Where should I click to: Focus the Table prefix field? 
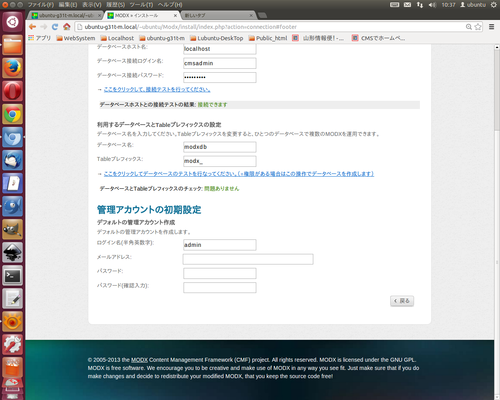220,161
